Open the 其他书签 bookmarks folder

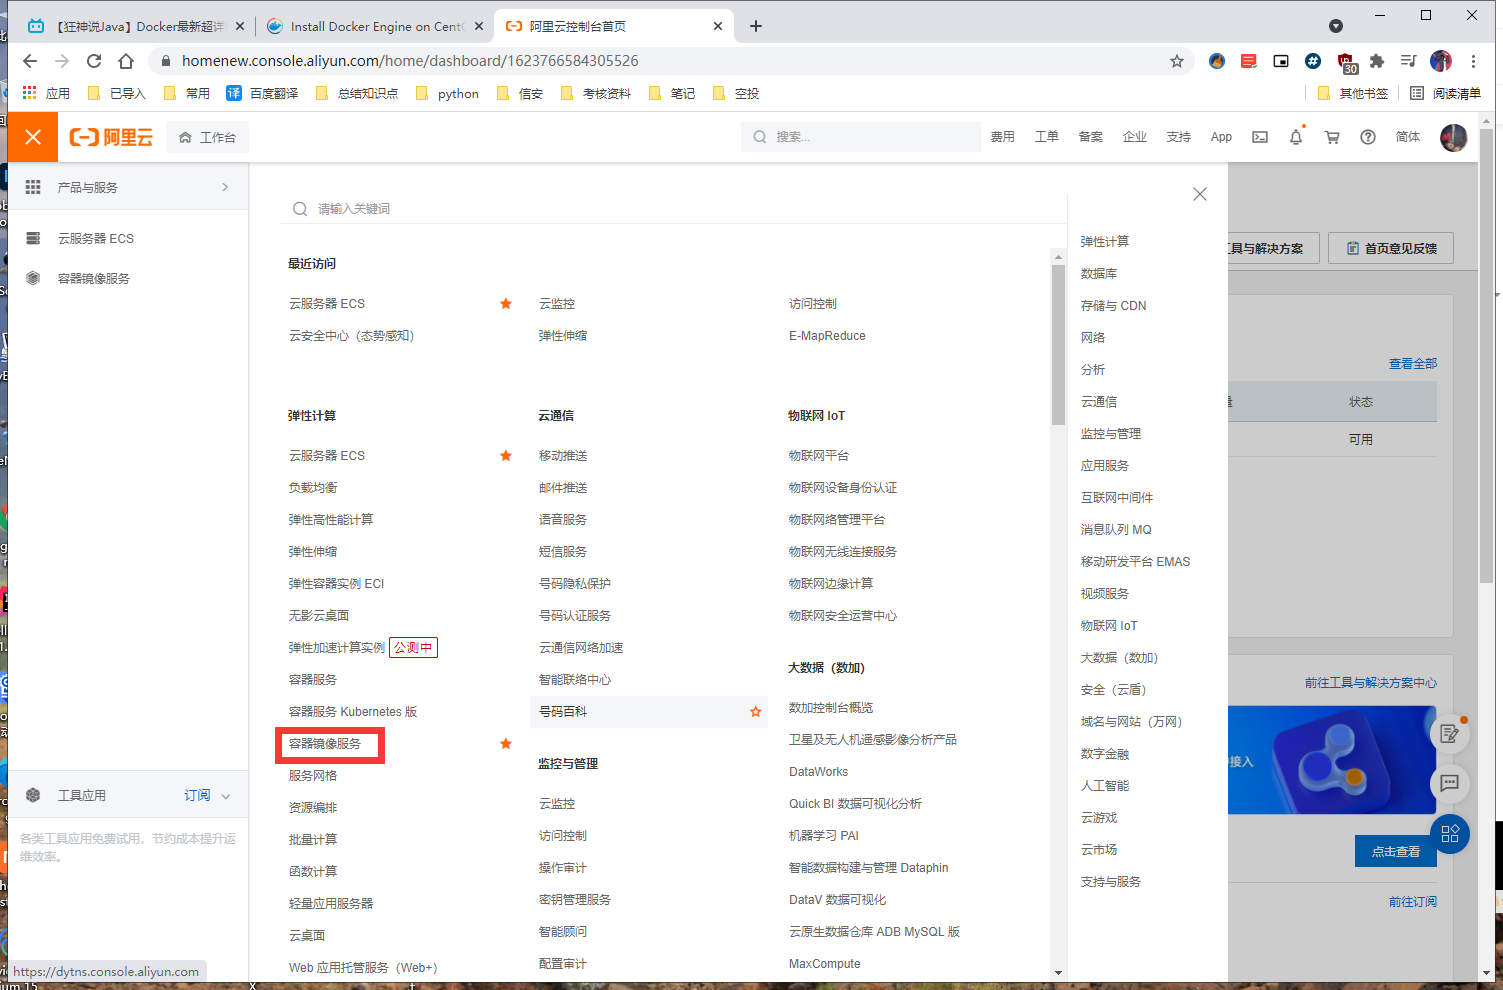point(1353,93)
